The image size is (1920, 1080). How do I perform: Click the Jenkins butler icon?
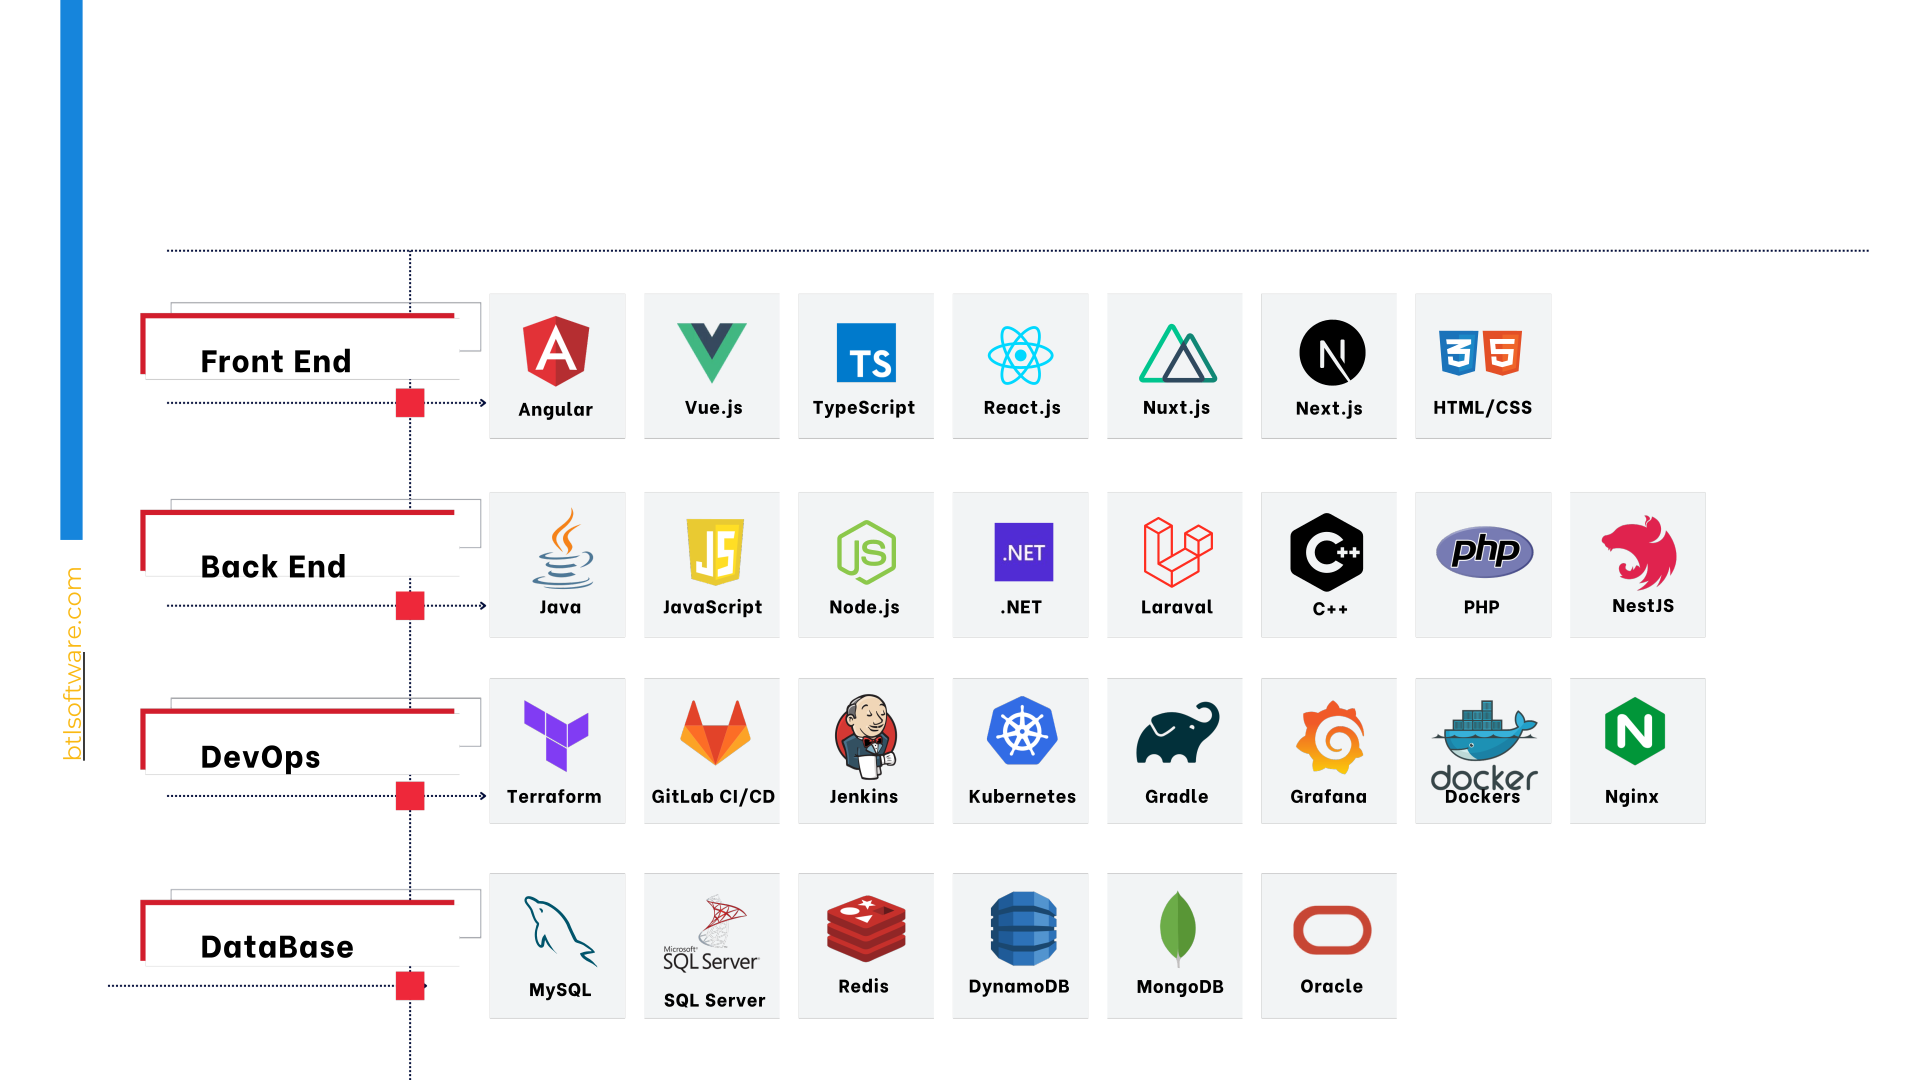[x=866, y=736]
